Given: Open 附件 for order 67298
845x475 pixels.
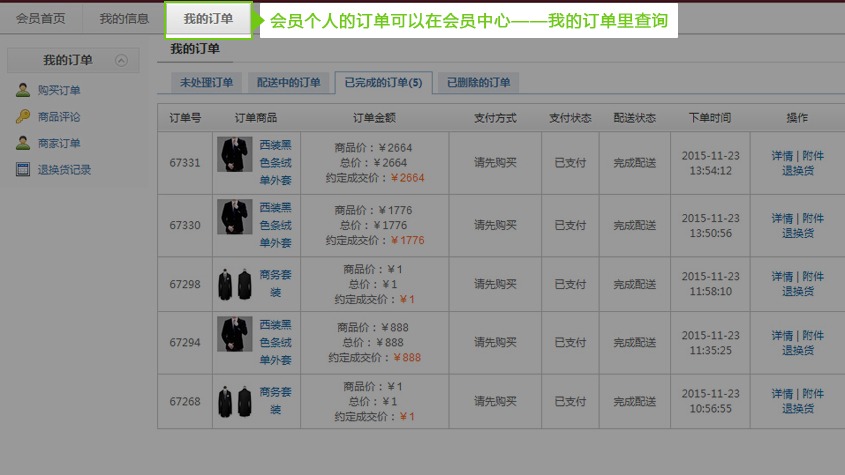Looking at the screenshot, I should click(x=813, y=276).
